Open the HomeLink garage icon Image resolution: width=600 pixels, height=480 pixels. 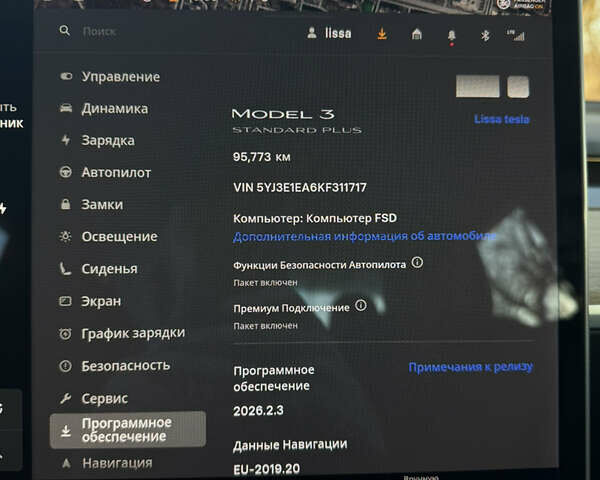417,34
